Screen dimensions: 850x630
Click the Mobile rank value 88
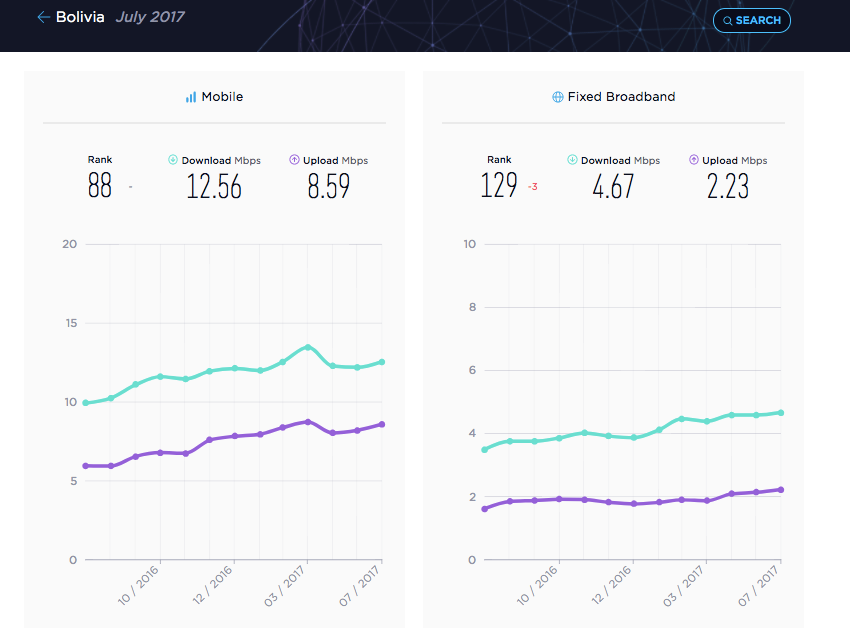[x=100, y=185]
